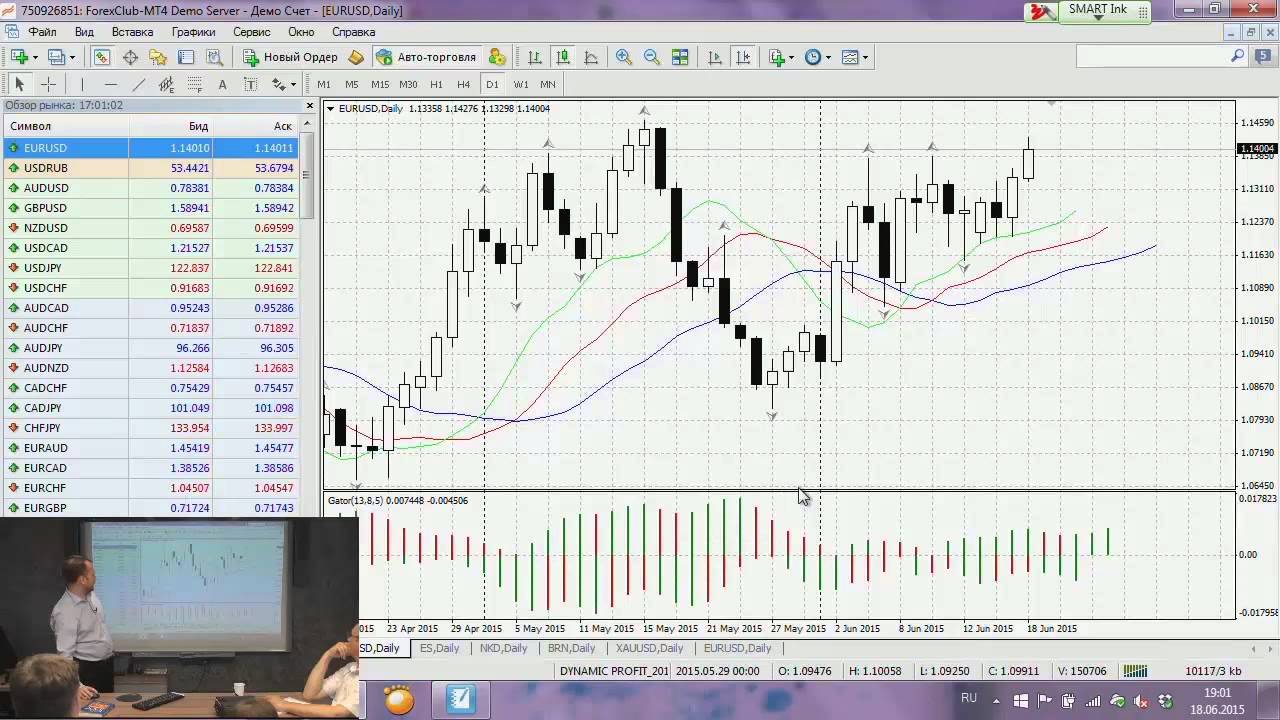Image resolution: width=1280 pixels, height=720 pixels.
Task: Toggle chart auto scroll icon
Action: click(715, 57)
